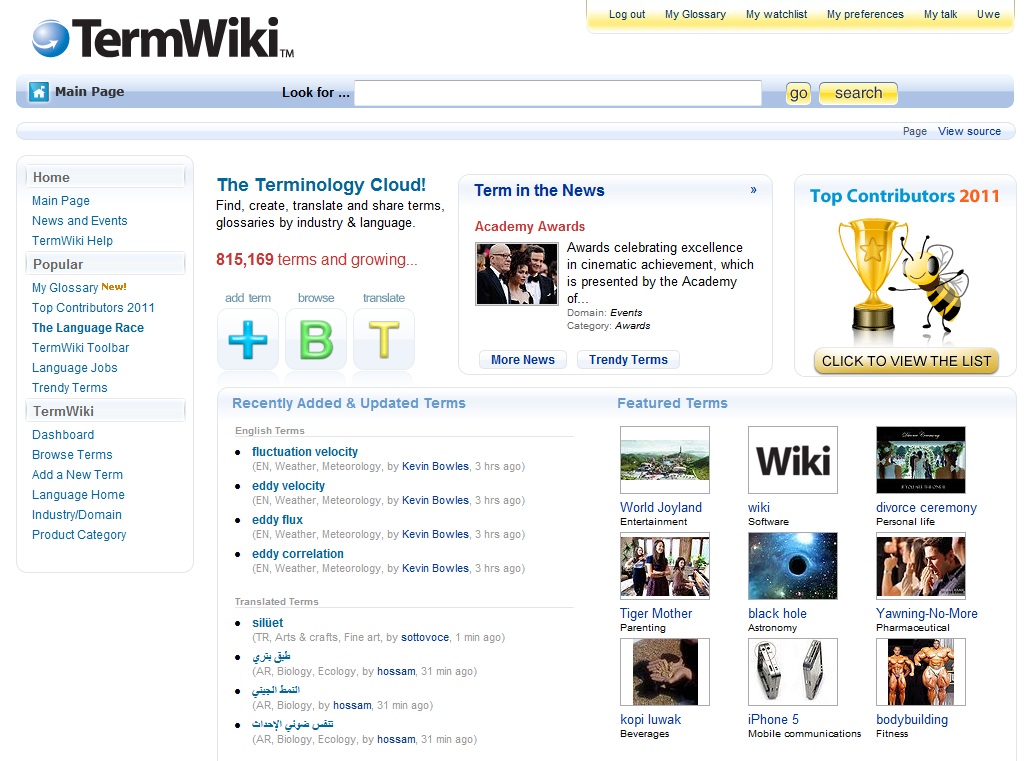The height and width of the screenshot is (761, 1029).
Task: Open the Trendy Terms button
Action: pyautogui.click(x=628, y=360)
